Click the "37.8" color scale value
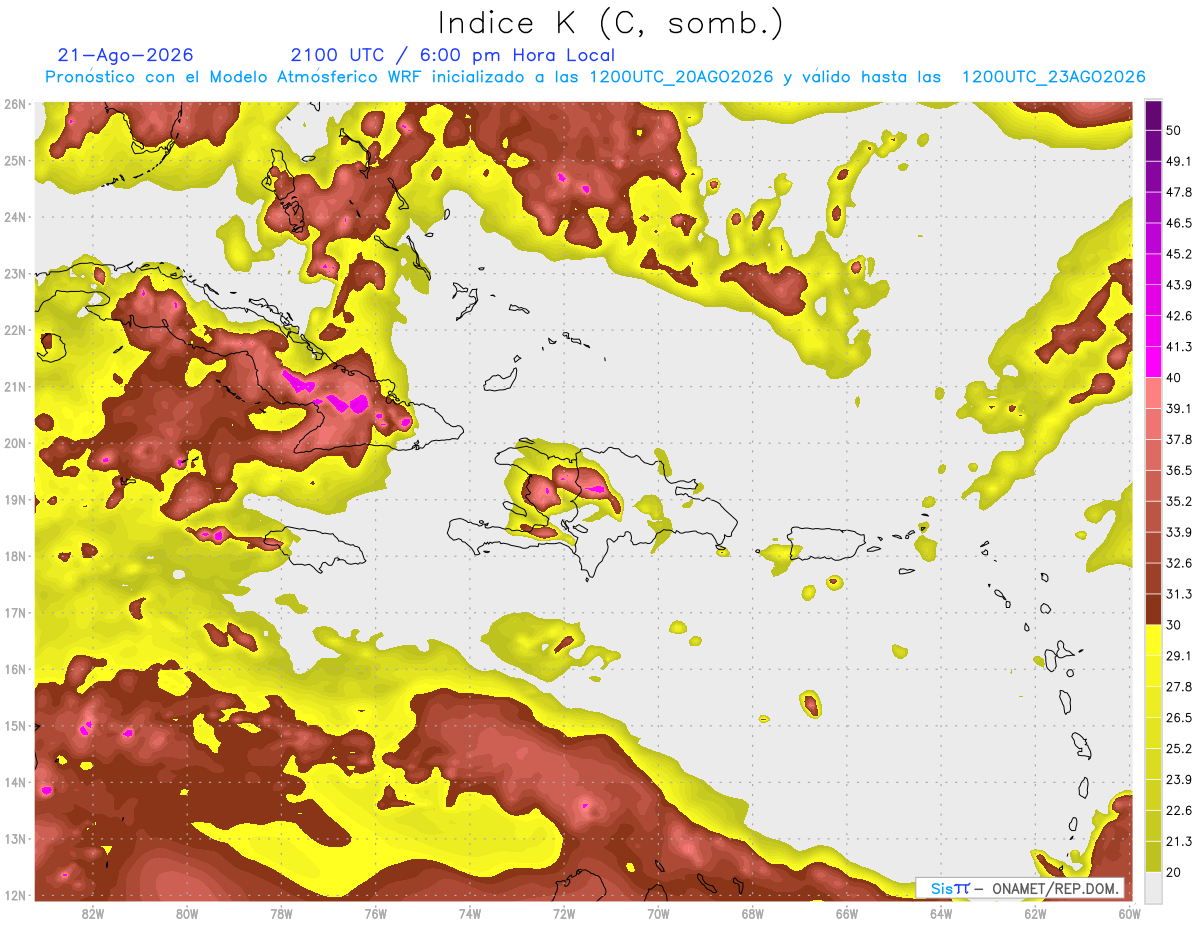The width and height of the screenshot is (1200, 927). tap(1179, 439)
